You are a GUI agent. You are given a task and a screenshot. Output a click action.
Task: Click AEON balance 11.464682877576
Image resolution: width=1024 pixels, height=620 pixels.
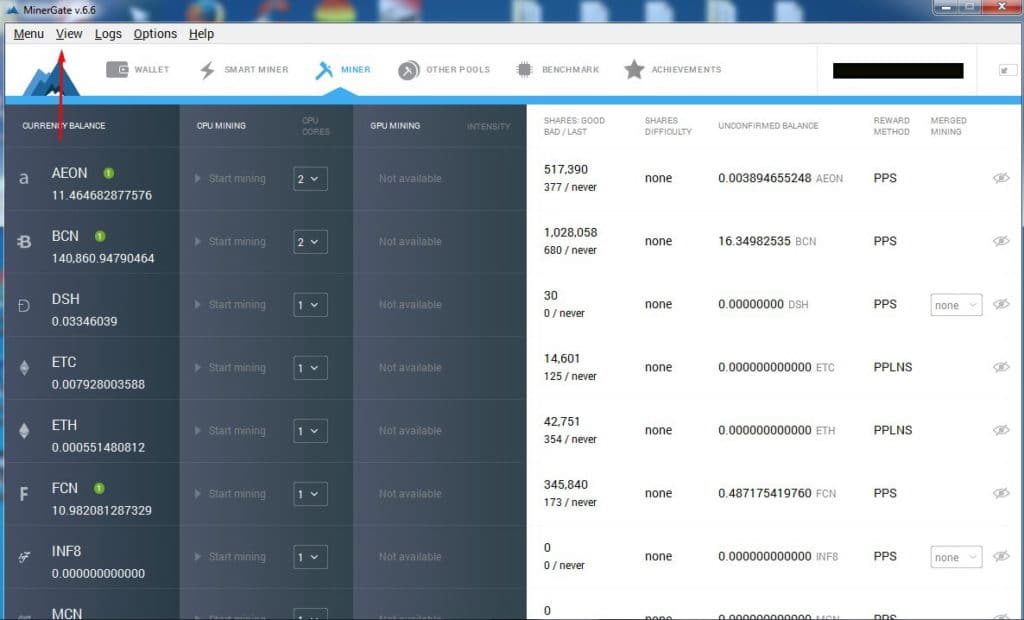pyautogui.click(x=102, y=195)
